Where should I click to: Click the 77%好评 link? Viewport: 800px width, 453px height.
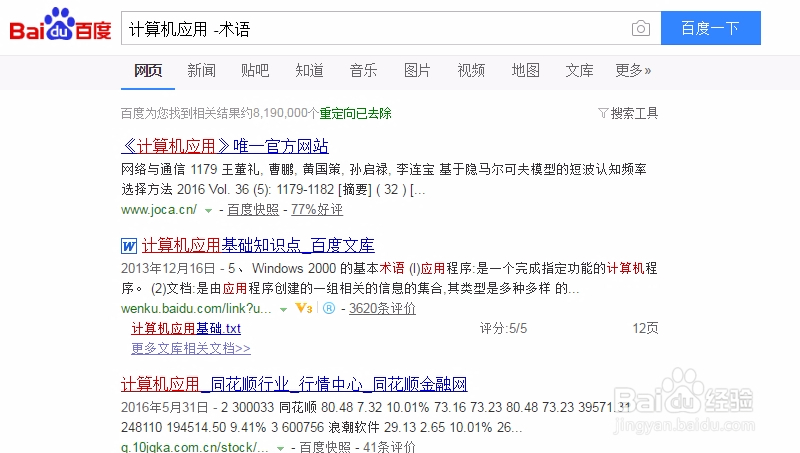317,210
